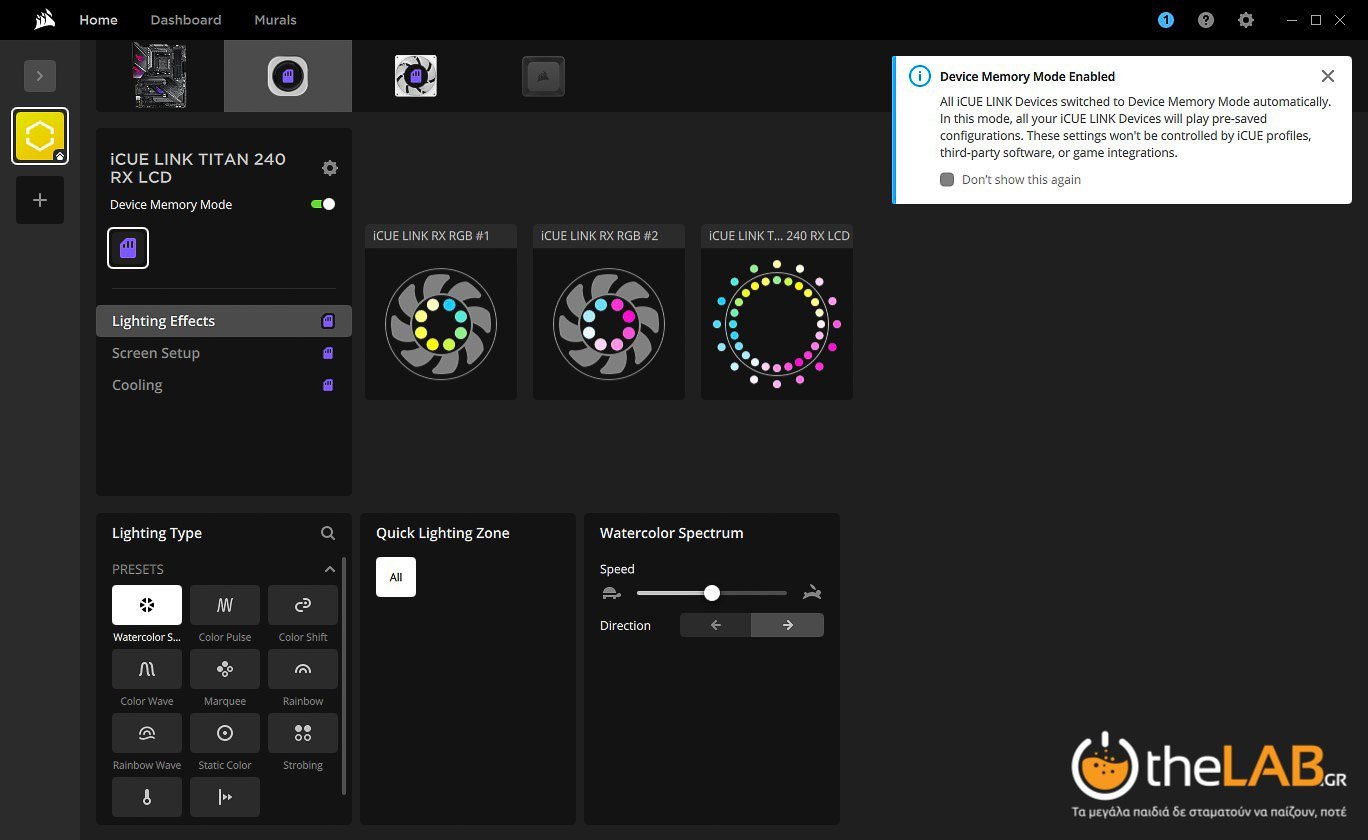Toggle Device Memory Mode switch

(x=323, y=204)
